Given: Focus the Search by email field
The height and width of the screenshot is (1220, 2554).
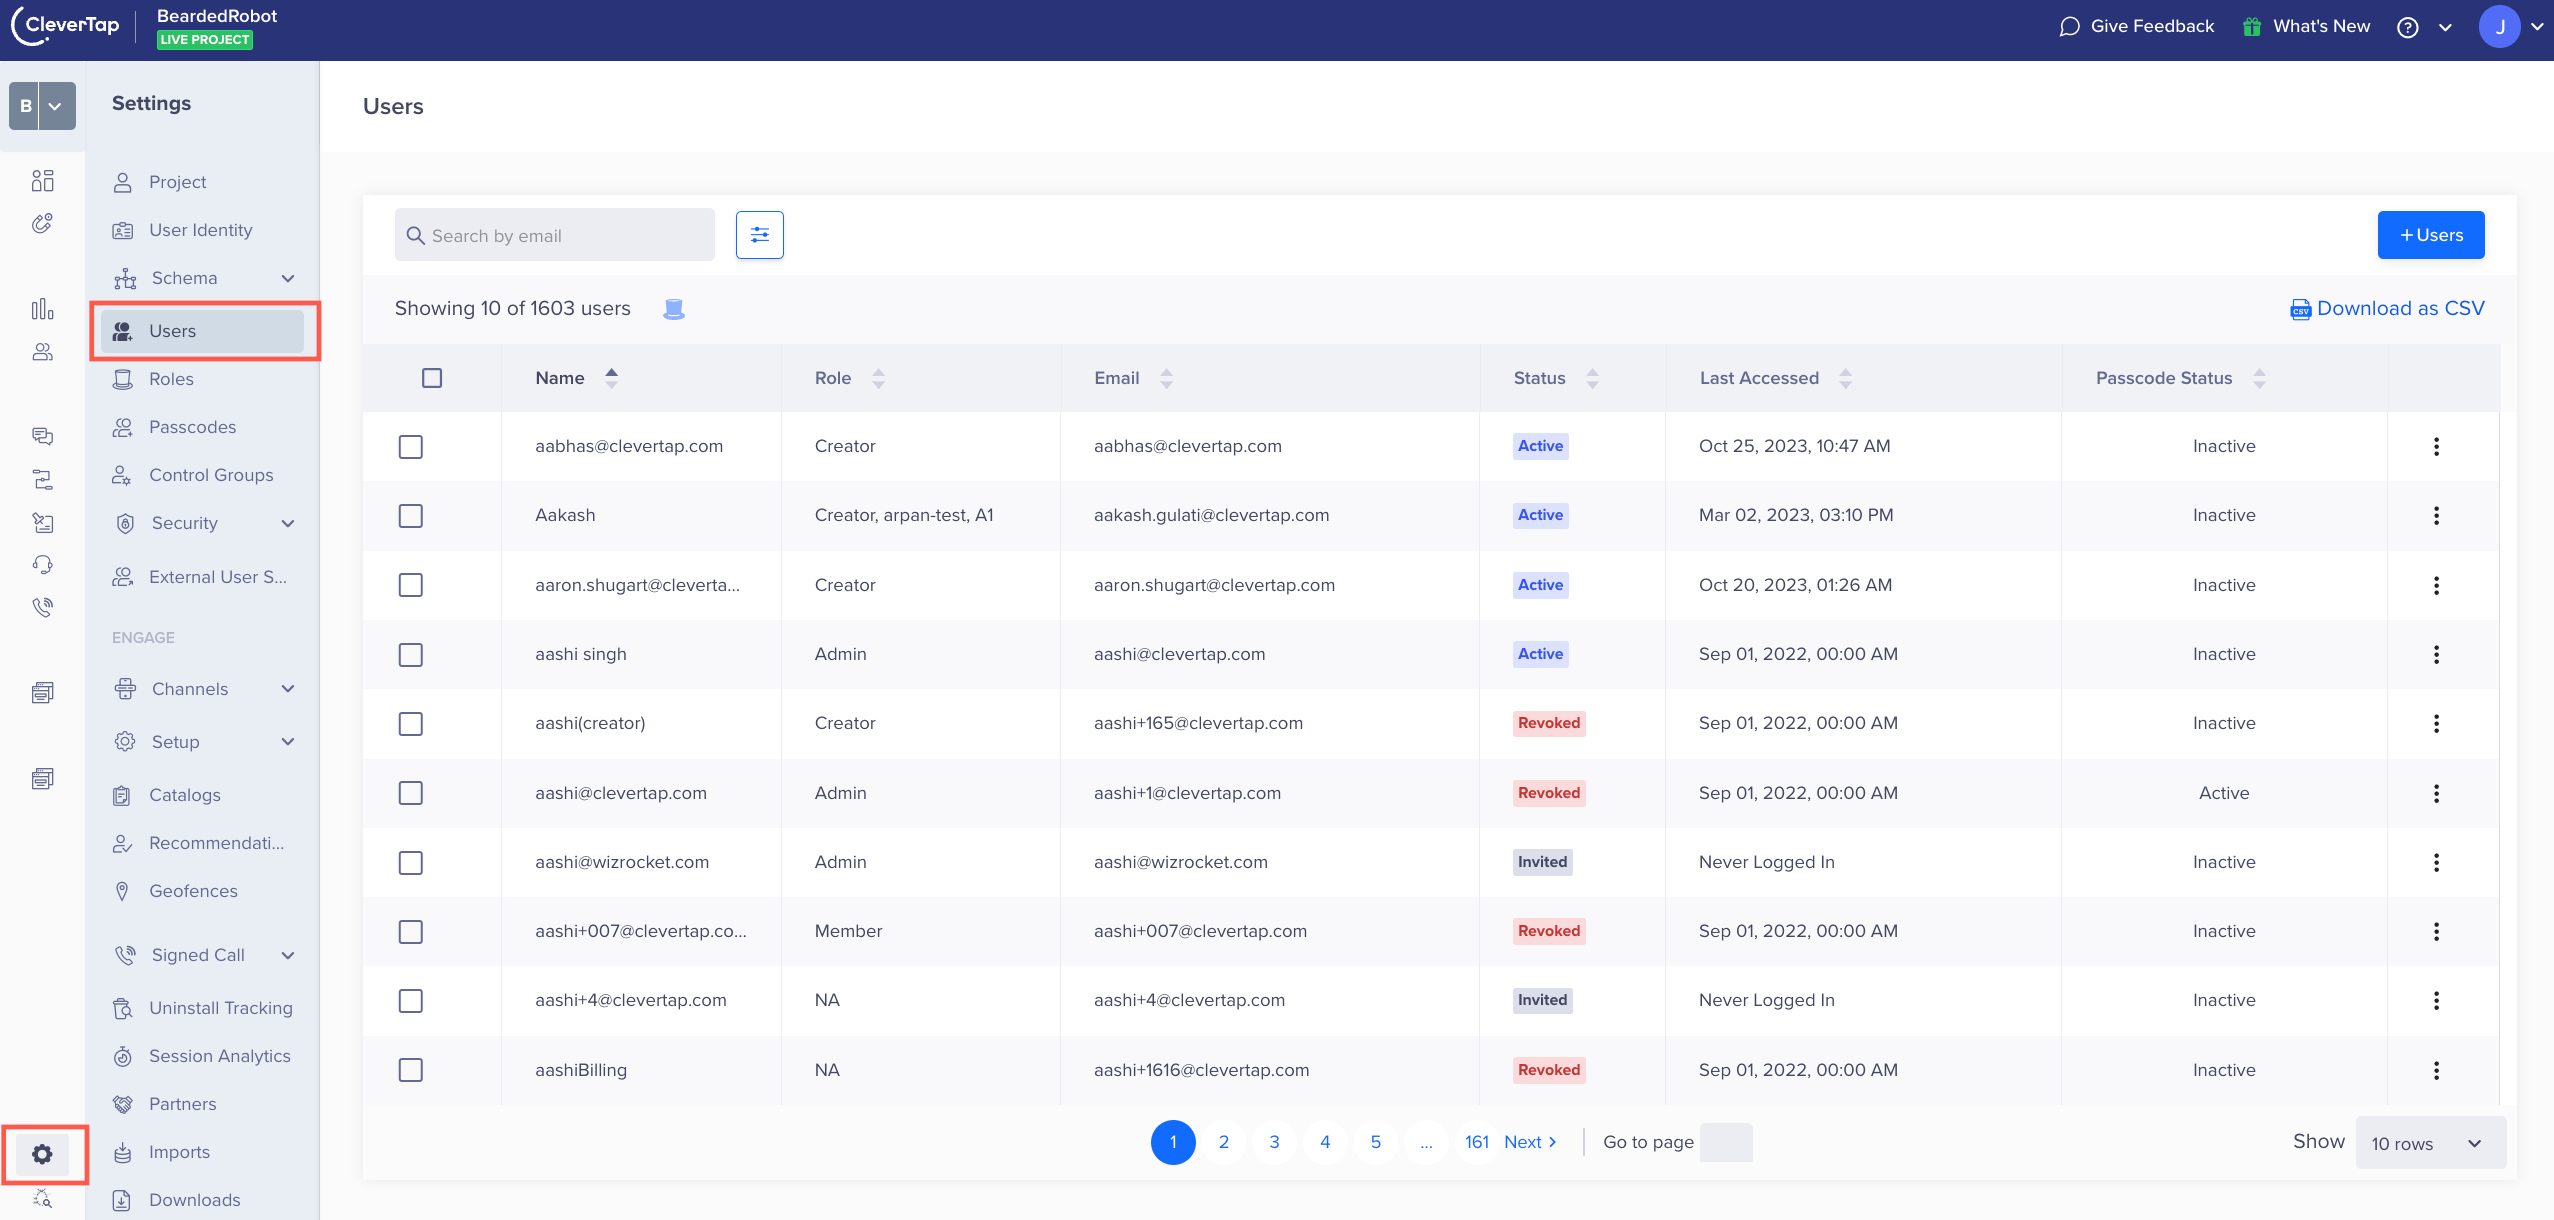Looking at the screenshot, I should pos(555,235).
